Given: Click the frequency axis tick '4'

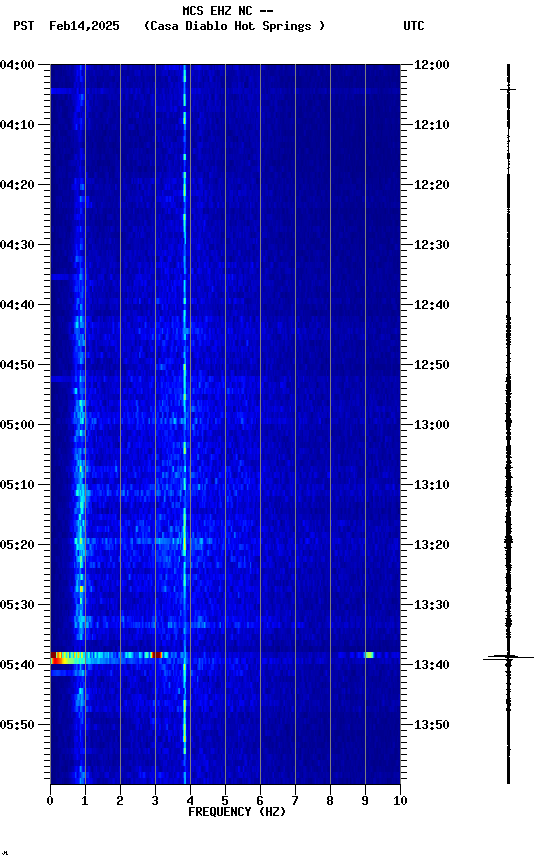Looking at the screenshot, I should click(x=190, y=801).
